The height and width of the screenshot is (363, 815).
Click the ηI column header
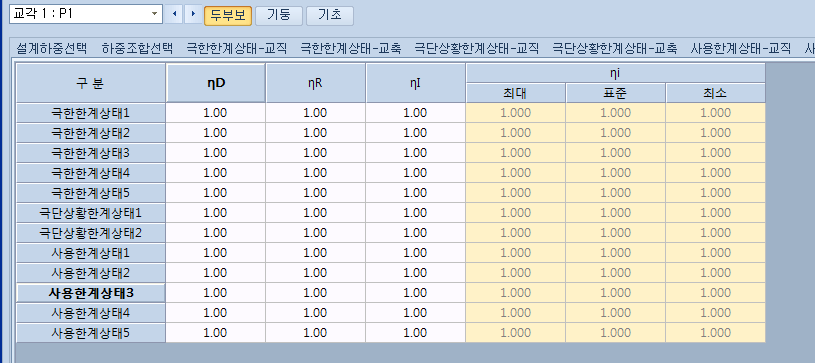(x=415, y=83)
